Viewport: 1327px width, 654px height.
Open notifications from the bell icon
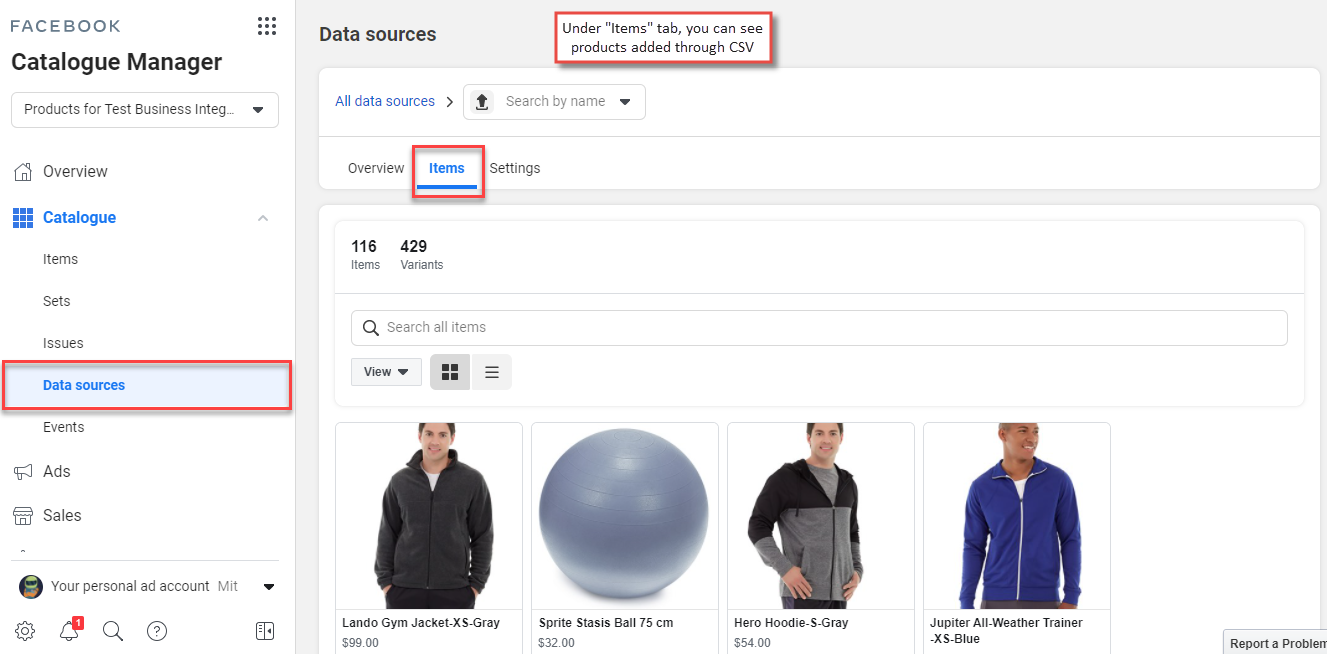click(x=69, y=630)
